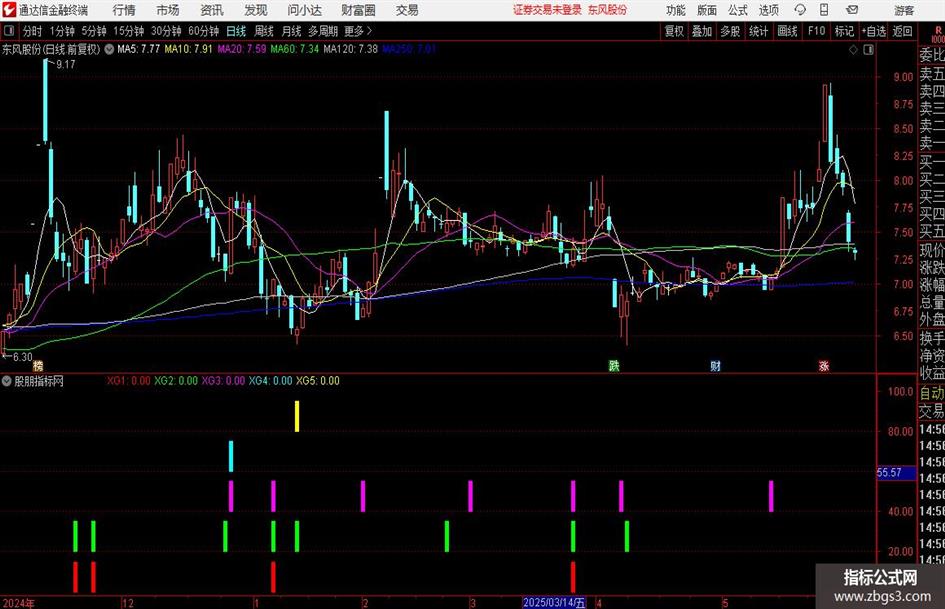Open the 行情 menu
Screen dimensions: 945x609
coord(124,10)
